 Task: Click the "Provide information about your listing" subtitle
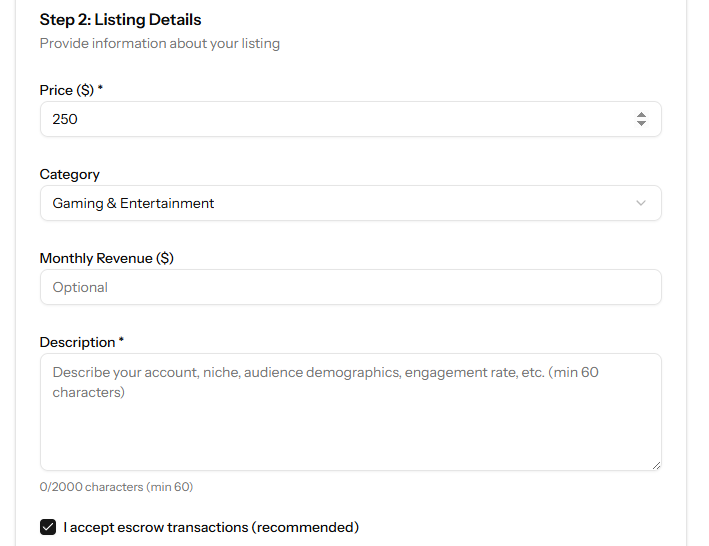[x=160, y=43]
